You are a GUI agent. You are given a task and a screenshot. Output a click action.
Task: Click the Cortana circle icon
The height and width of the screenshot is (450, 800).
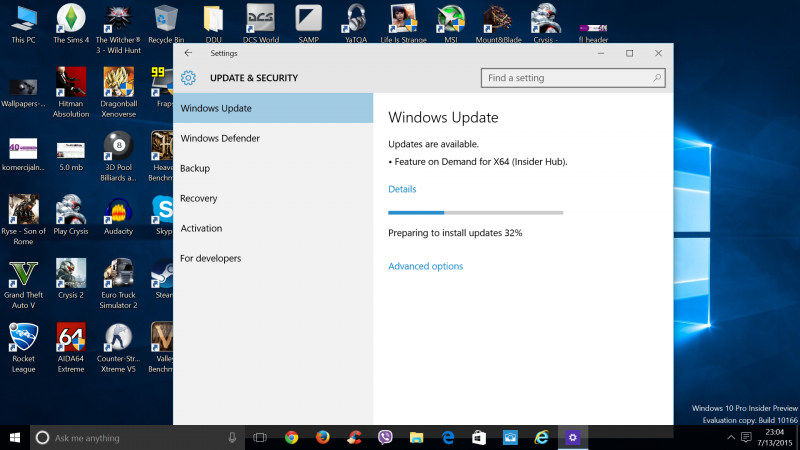coord(42,438)
